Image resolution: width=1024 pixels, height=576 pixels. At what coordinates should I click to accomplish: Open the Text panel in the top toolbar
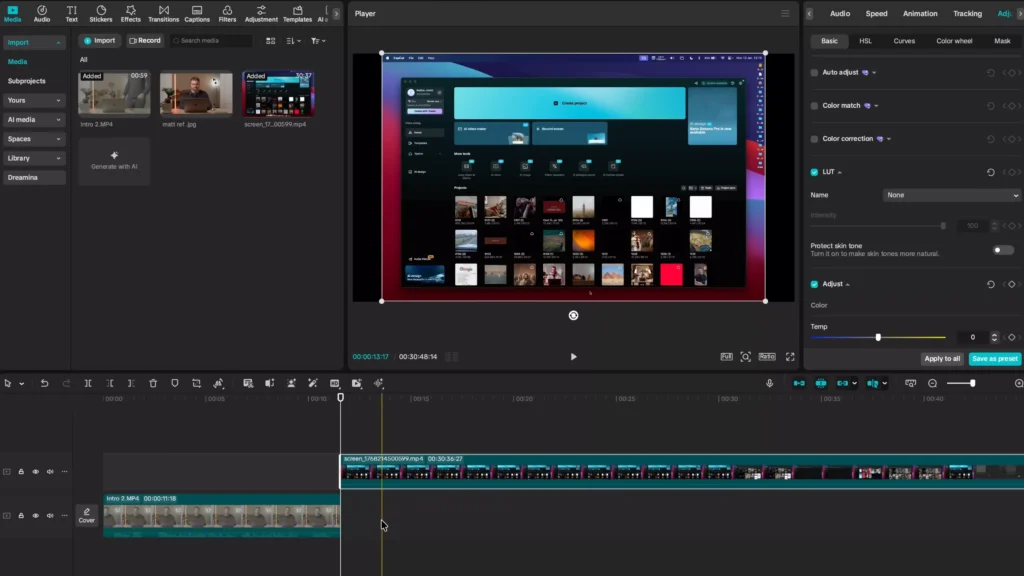[71, 13]
